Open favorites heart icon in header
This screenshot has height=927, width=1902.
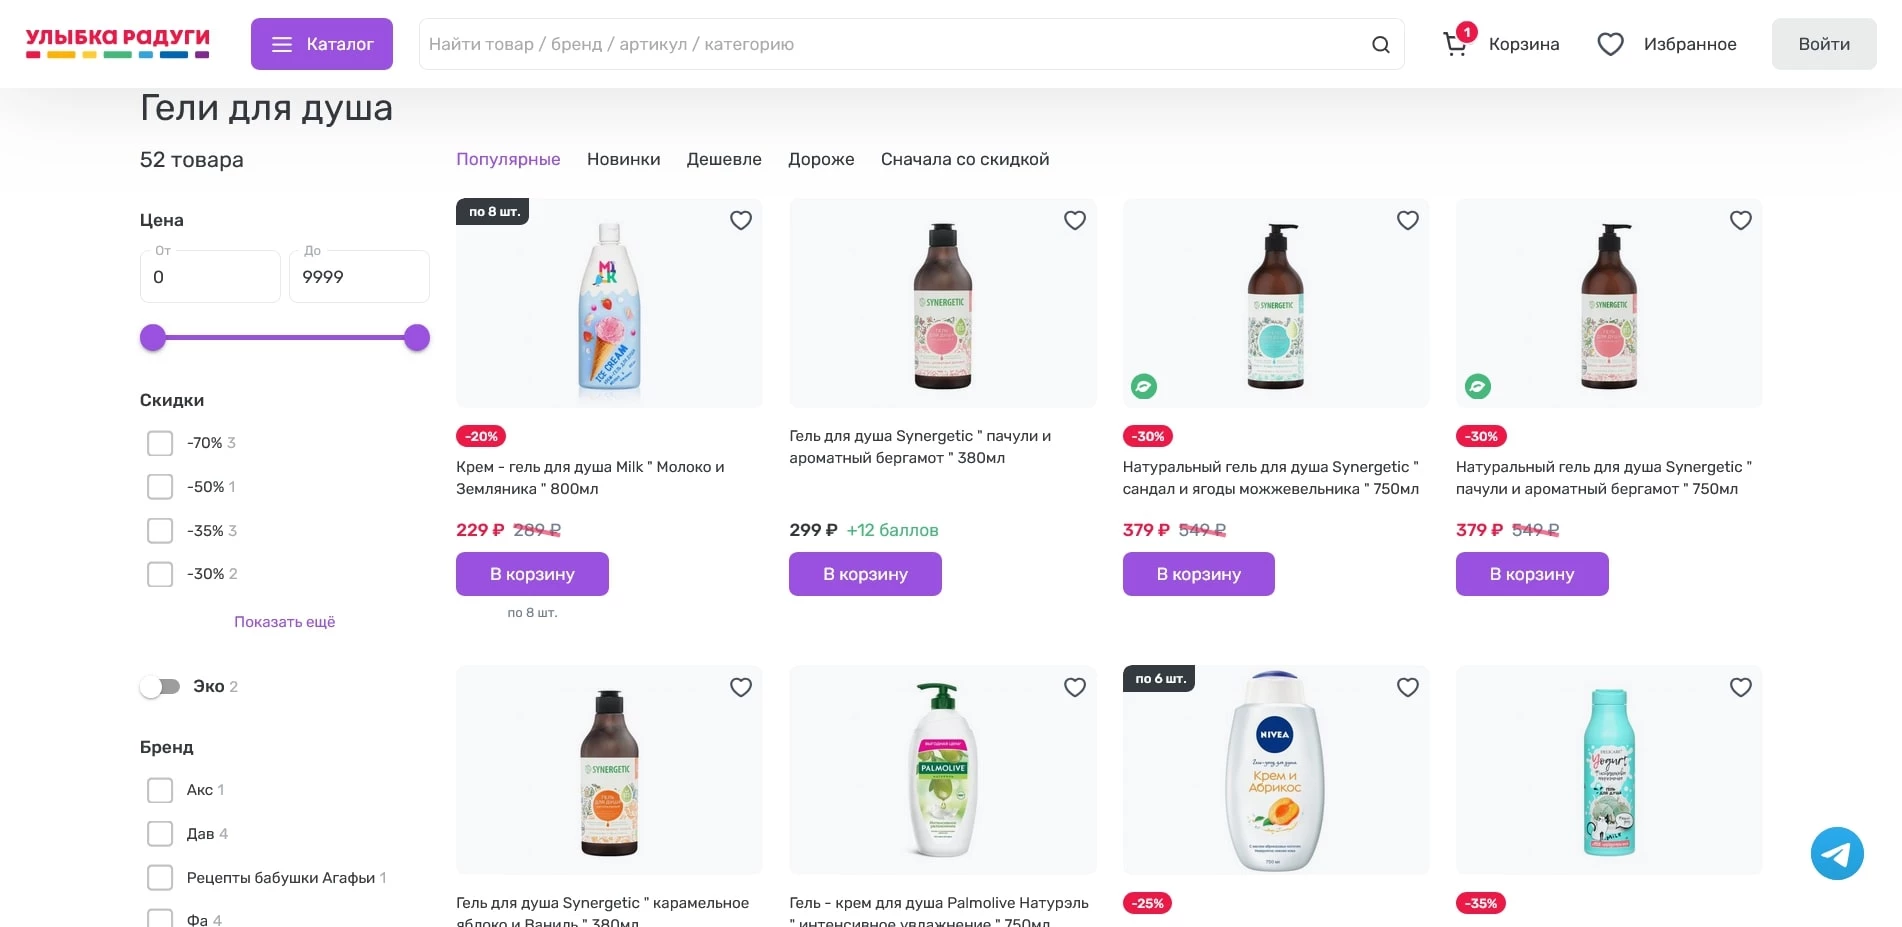[1610, 44]
